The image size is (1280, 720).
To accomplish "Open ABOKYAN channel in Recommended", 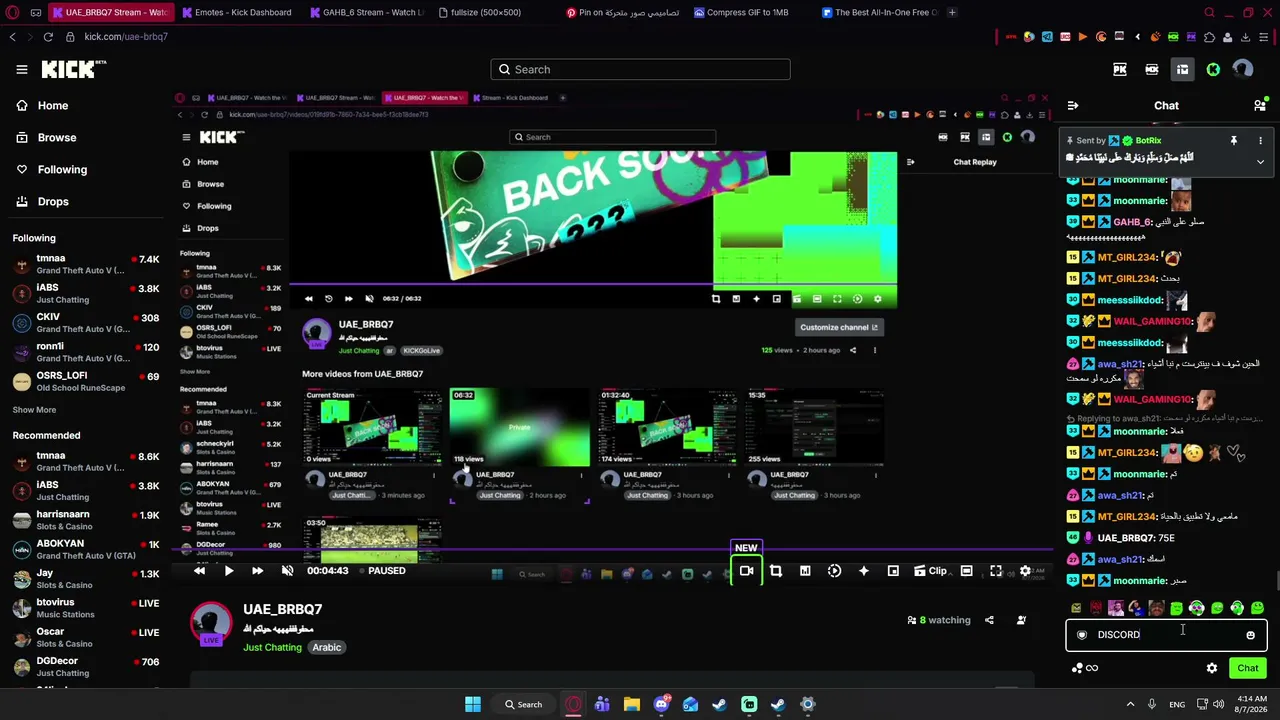I will click(85, 550).
